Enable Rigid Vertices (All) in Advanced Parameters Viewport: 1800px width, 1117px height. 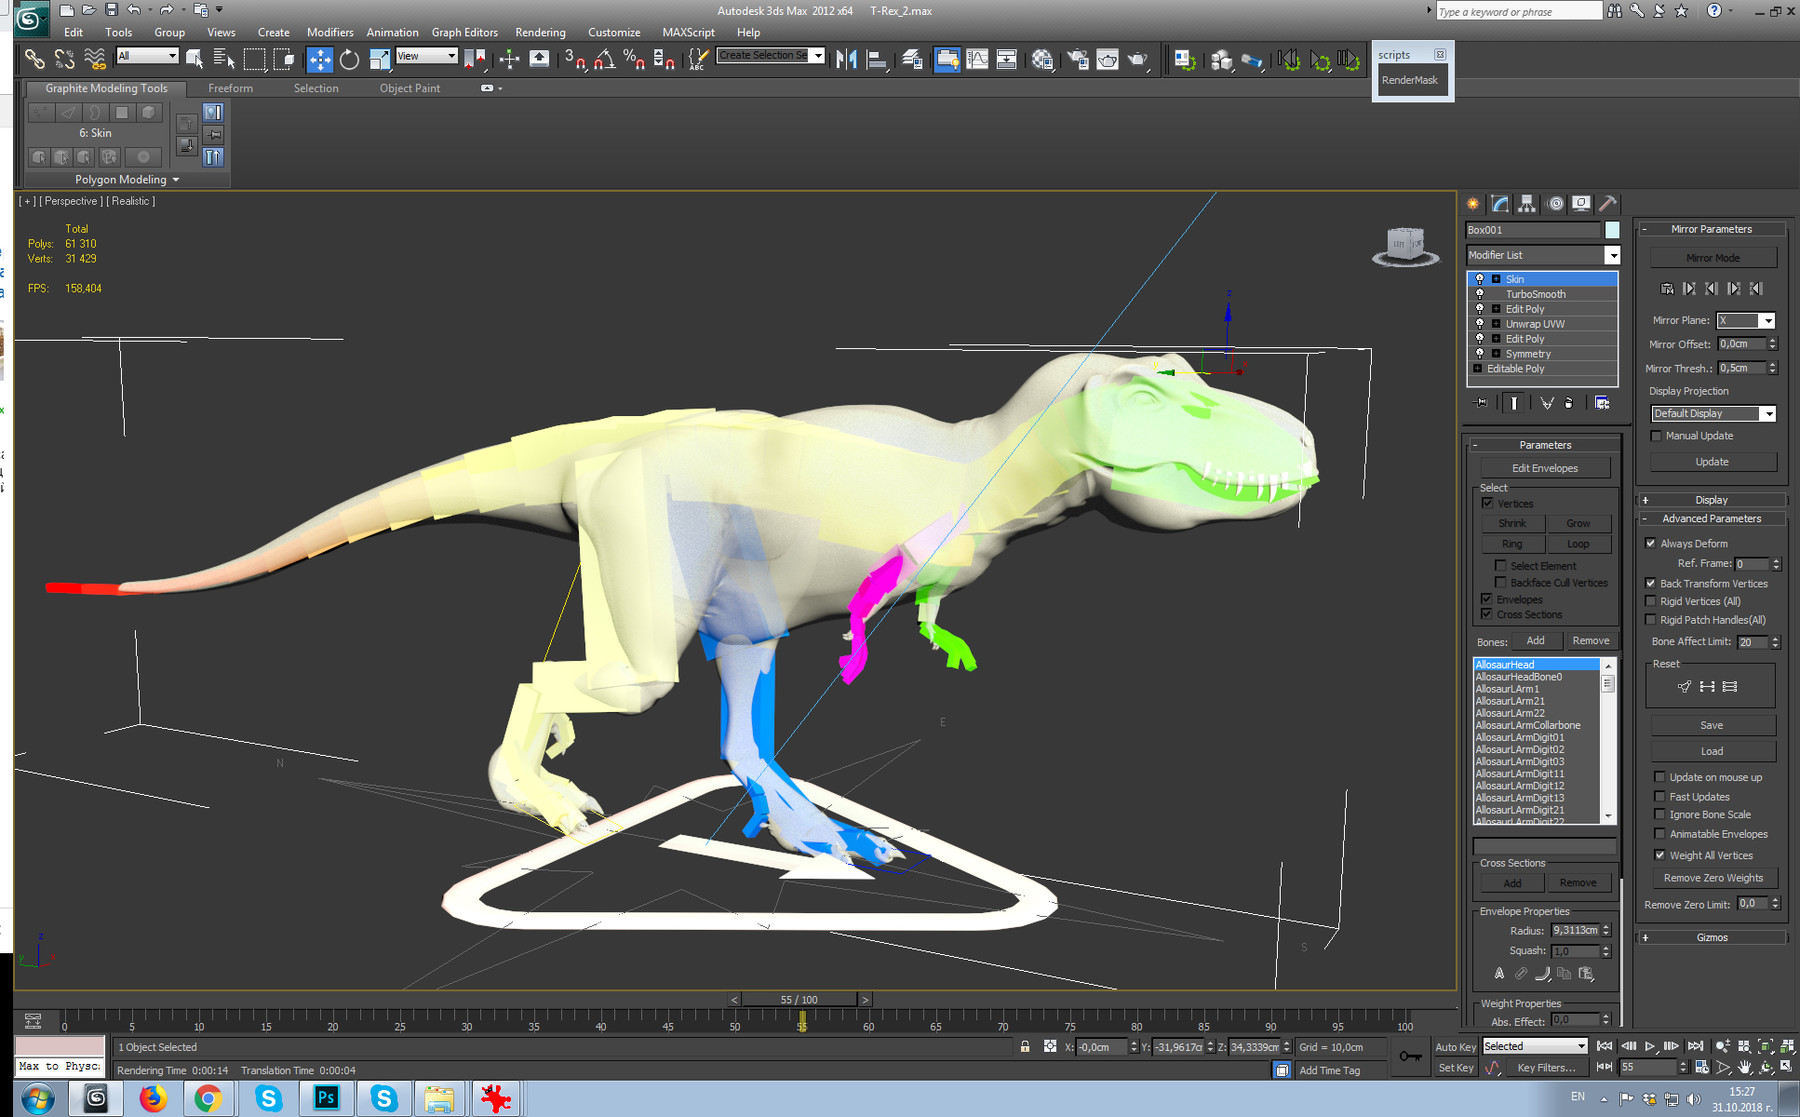[x=1651, y=601]
